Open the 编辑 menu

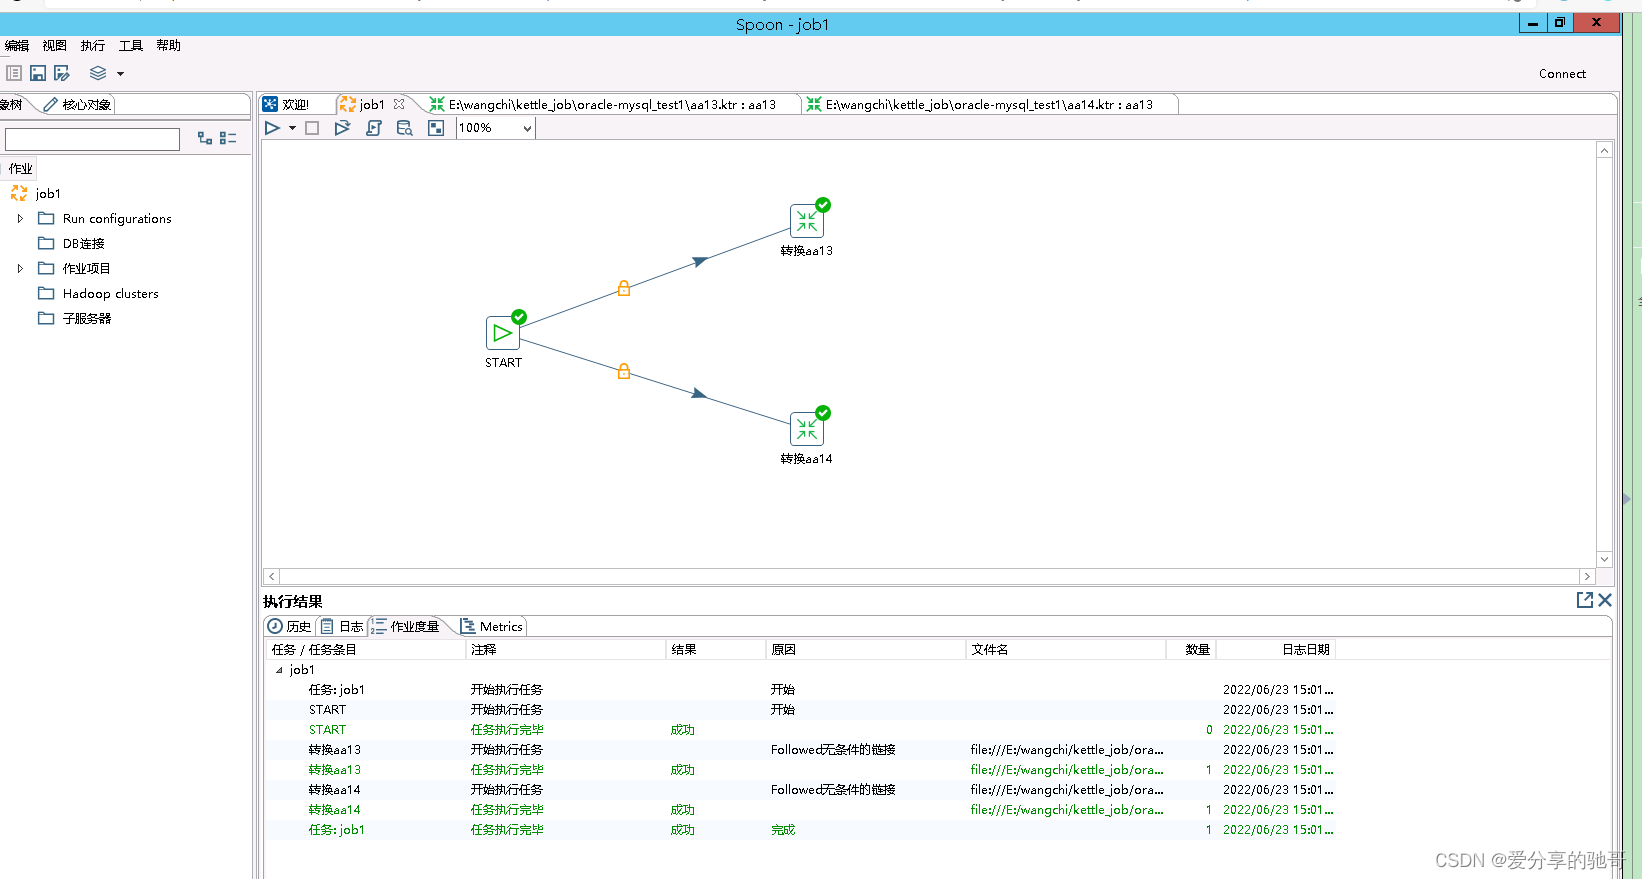pyautogui.click(x=17, y=45)
